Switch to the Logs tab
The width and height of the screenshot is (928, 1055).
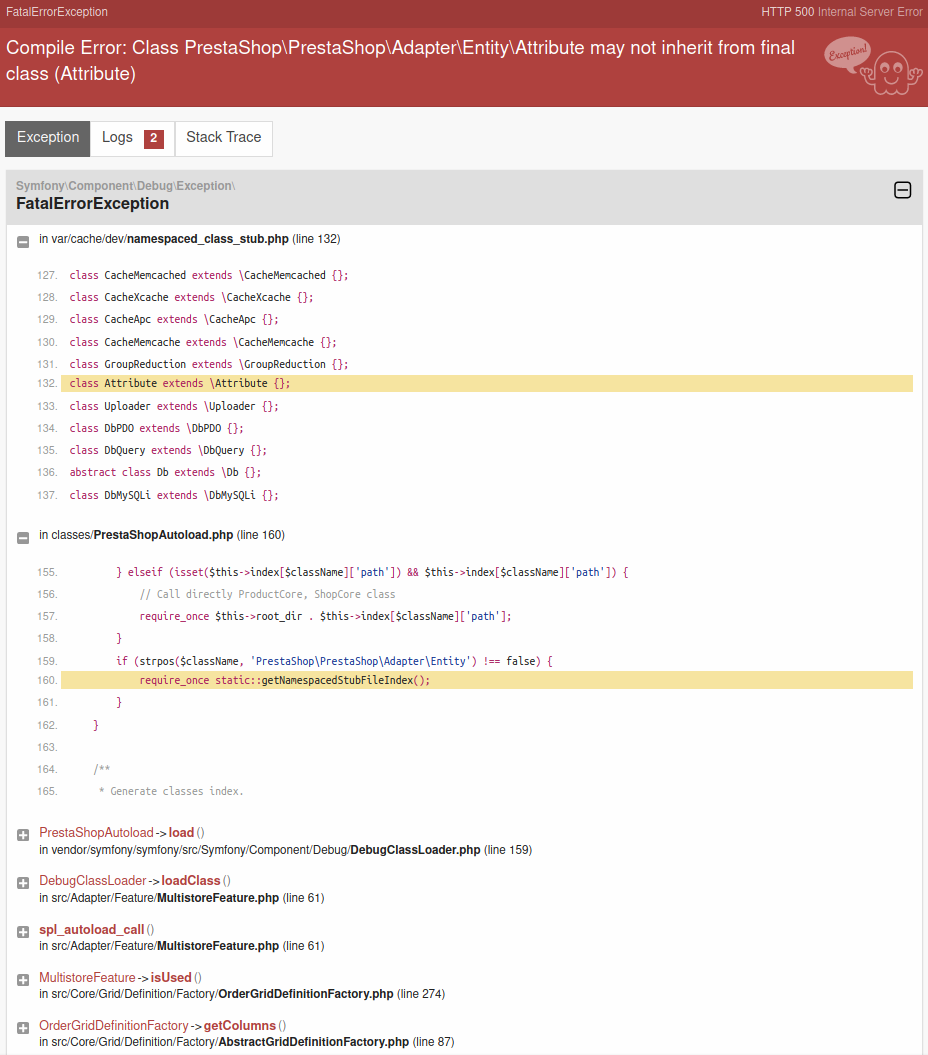pyautogui.click(x=117, y=138)
